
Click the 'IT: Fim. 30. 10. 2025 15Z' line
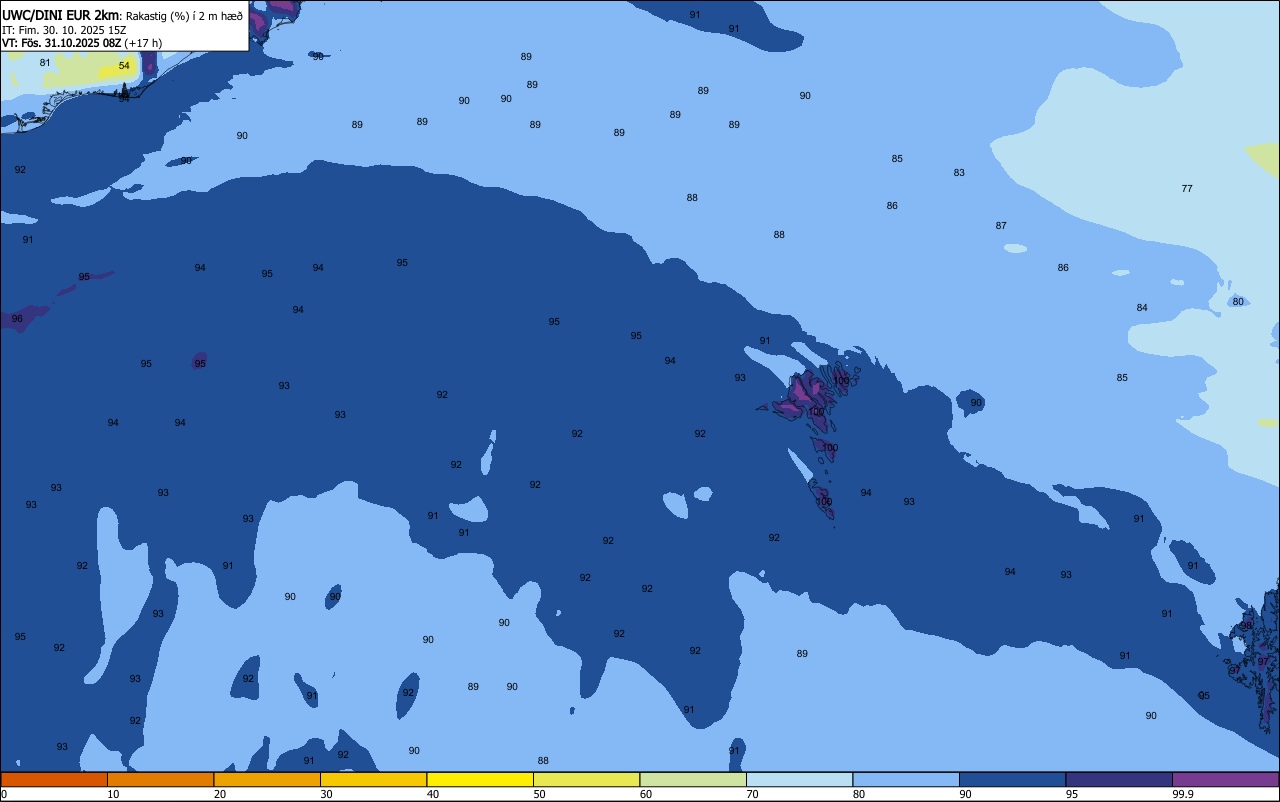coord(64,30)
